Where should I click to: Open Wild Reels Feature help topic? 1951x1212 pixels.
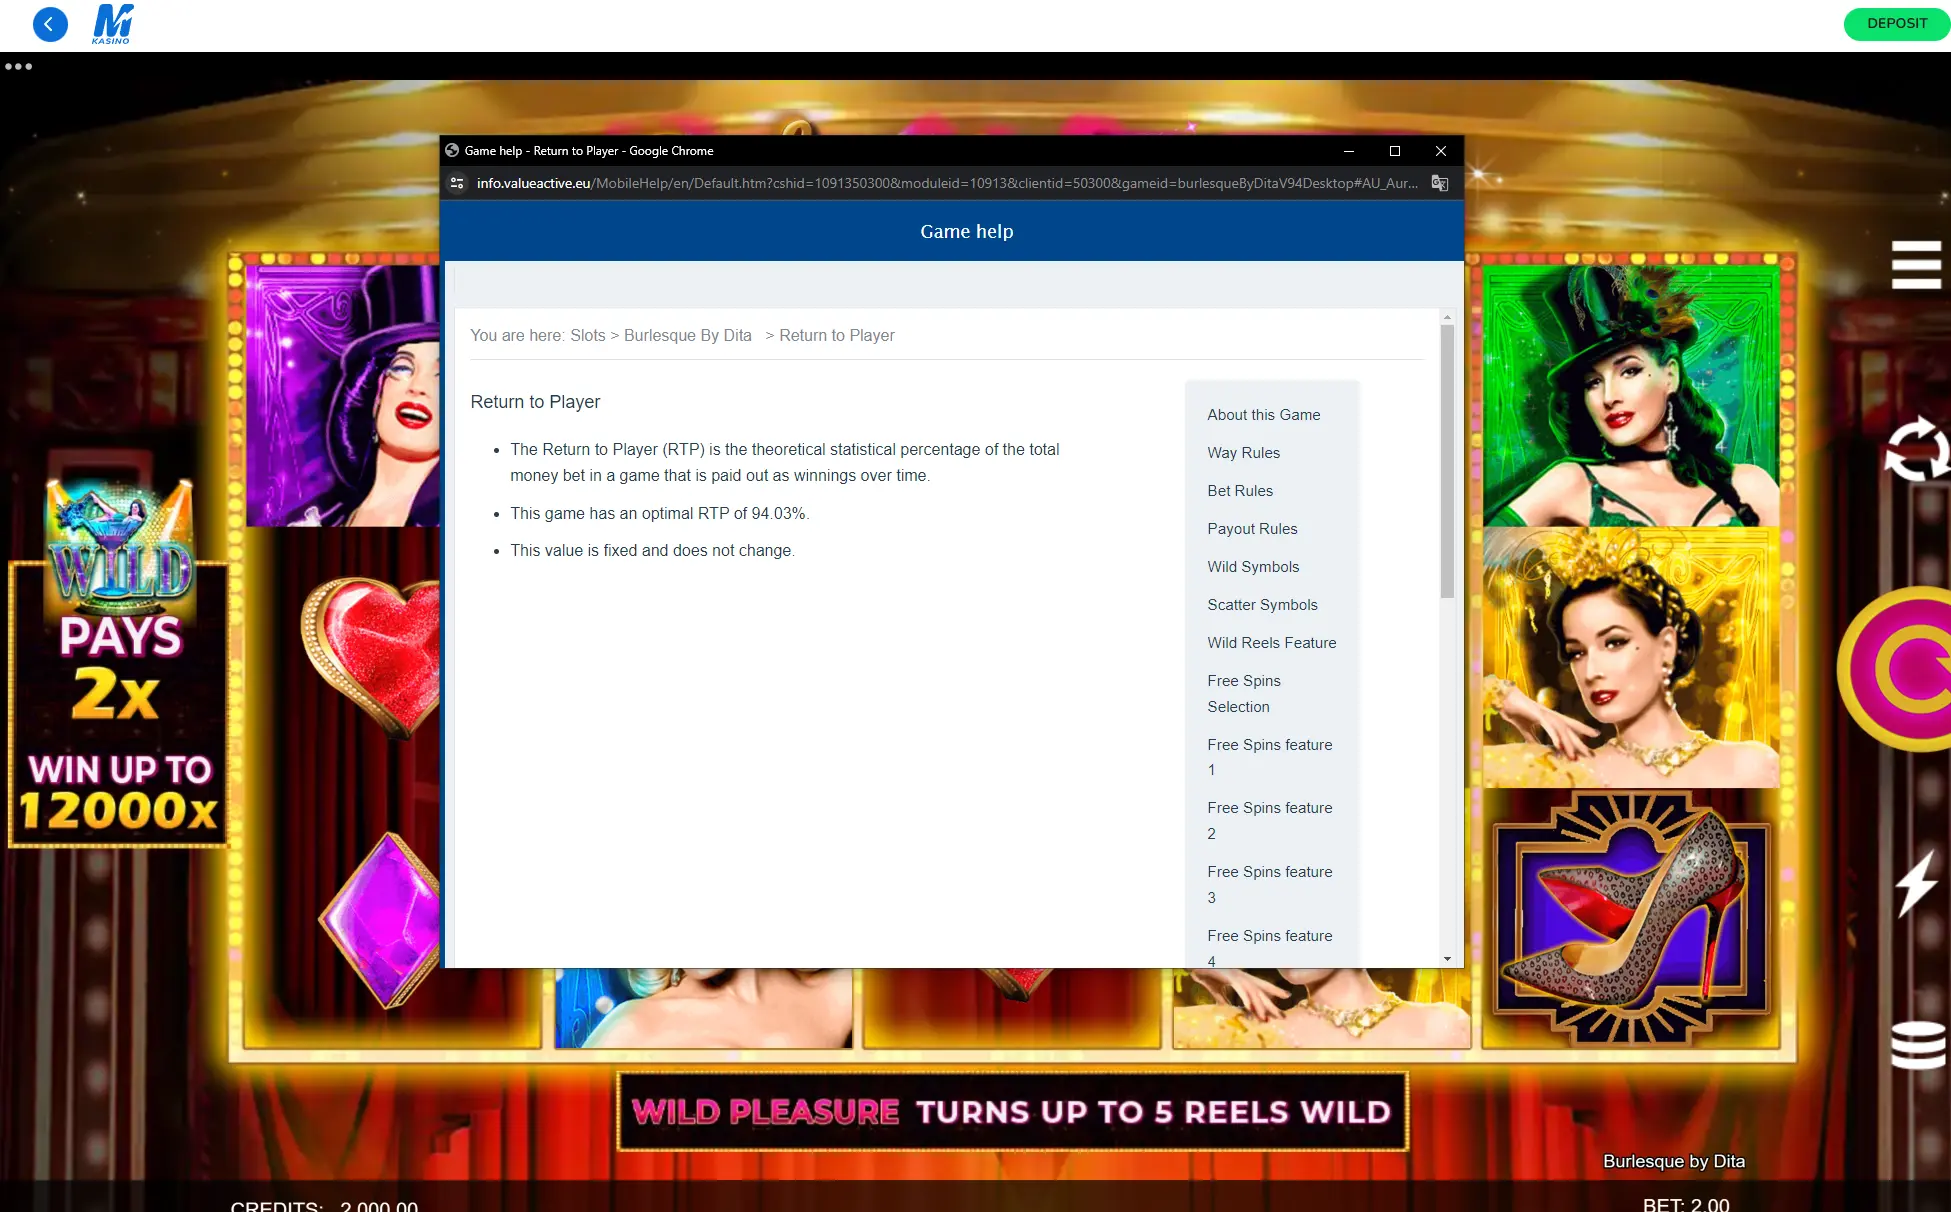[1271, 643]
